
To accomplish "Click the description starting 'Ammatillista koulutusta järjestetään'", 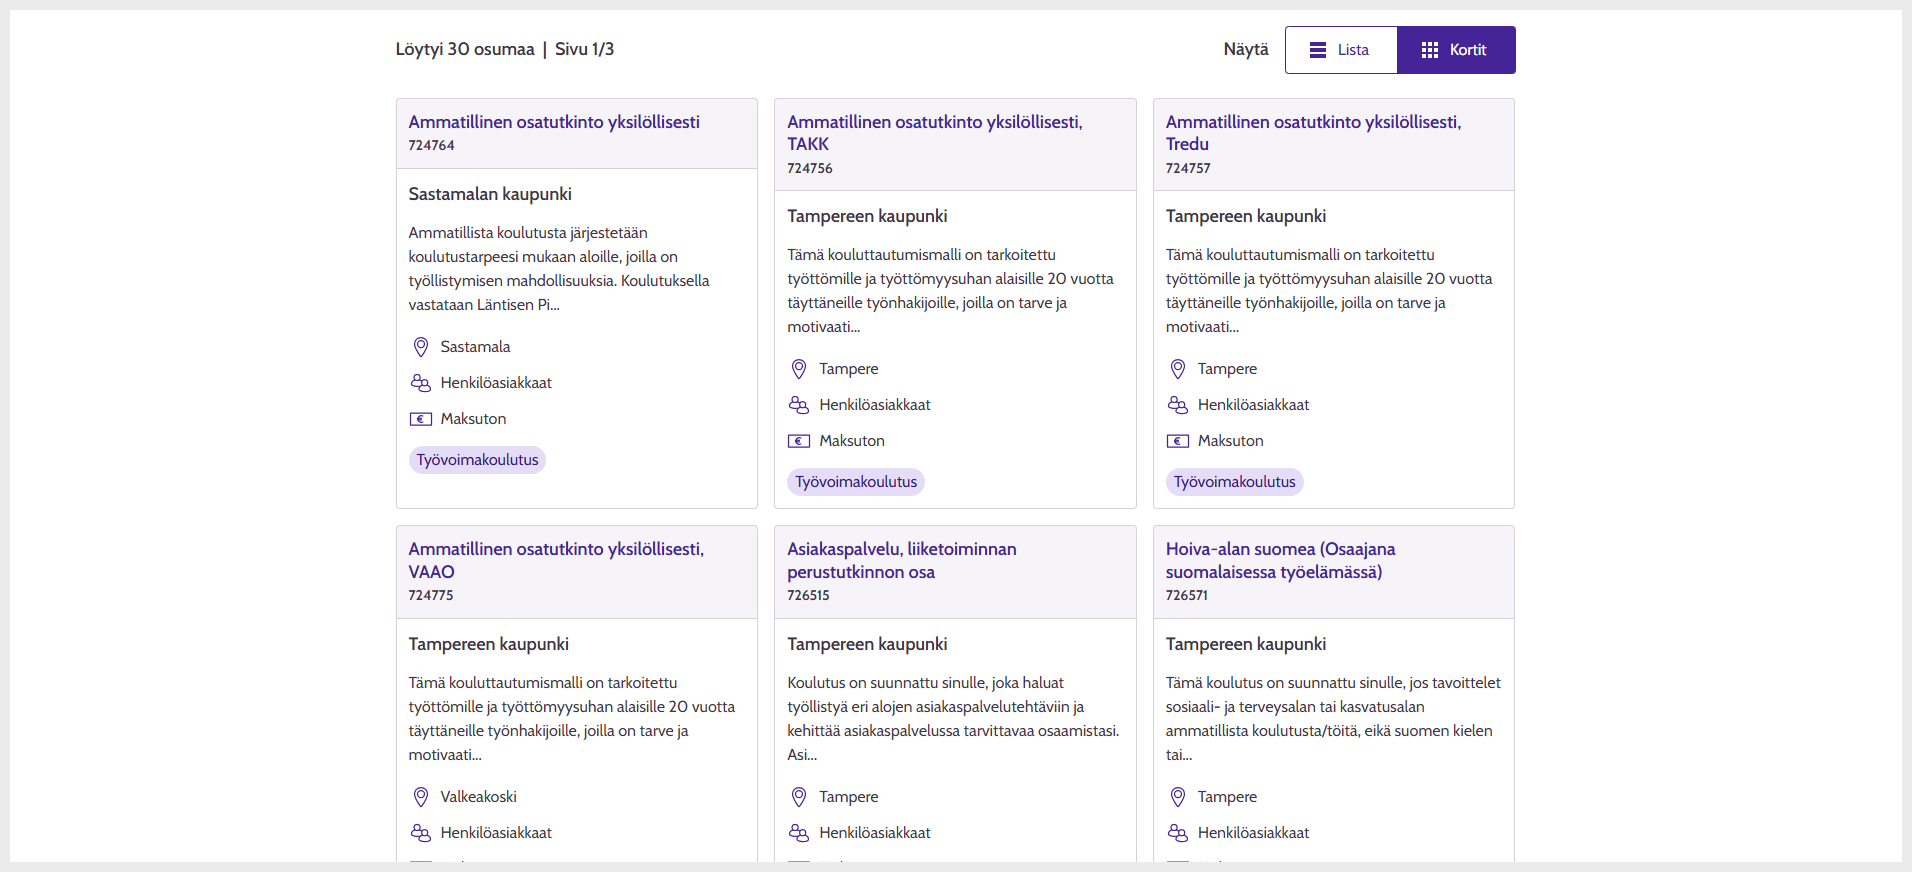I will [x=559, y=269].
